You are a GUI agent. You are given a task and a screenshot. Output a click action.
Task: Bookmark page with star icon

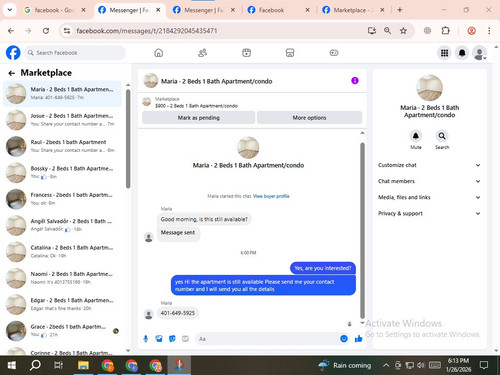[403, 31]
